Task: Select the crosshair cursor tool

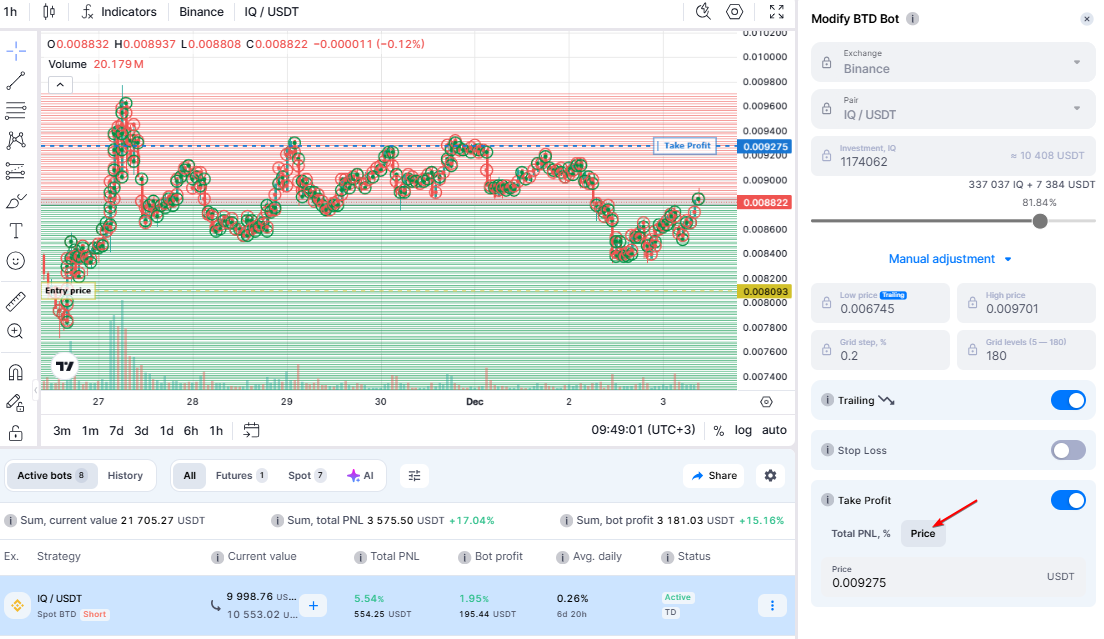Action: click(x=15, y=49)
